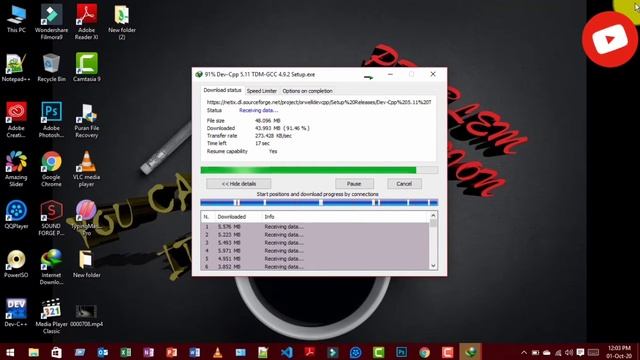640x360 pixels.
Task: Open Adobe Creative Cloud desktop shortcut
Action: [x=16, y=120]
